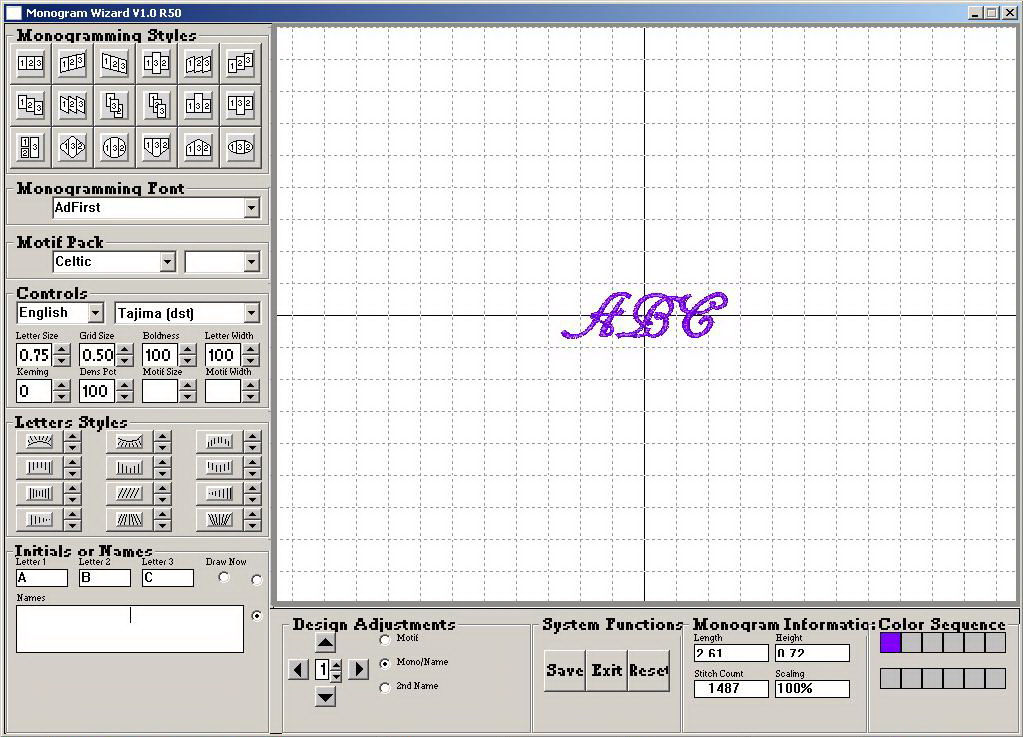Open the Tajima (dst) format dropdown

[251, 314]
